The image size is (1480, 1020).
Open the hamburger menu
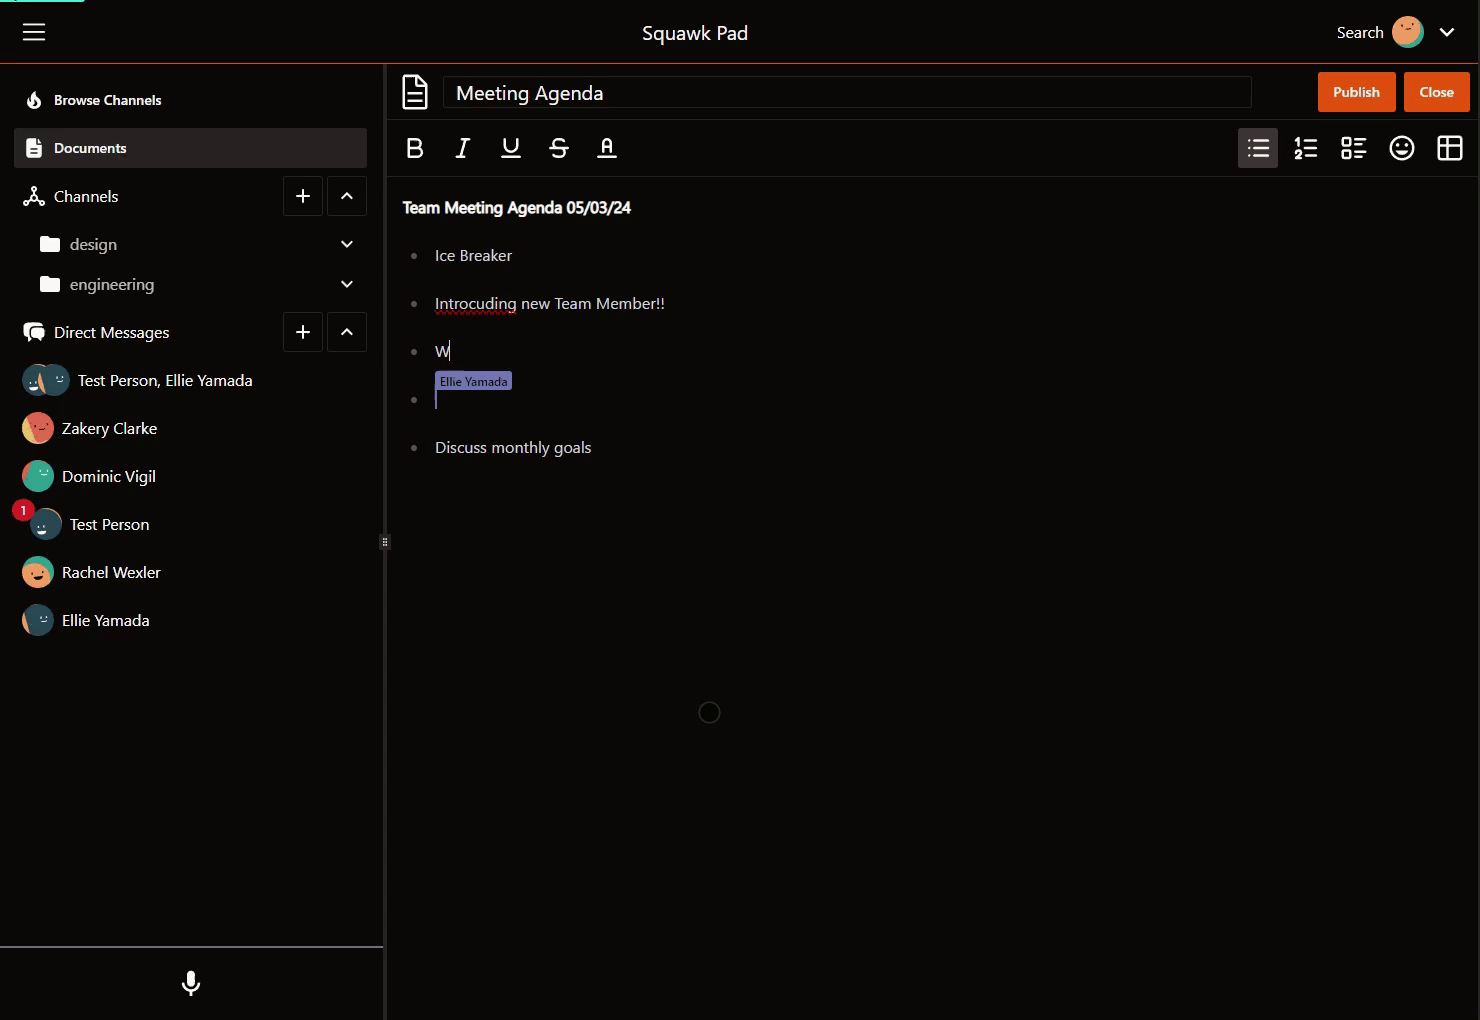coord(33,32)
